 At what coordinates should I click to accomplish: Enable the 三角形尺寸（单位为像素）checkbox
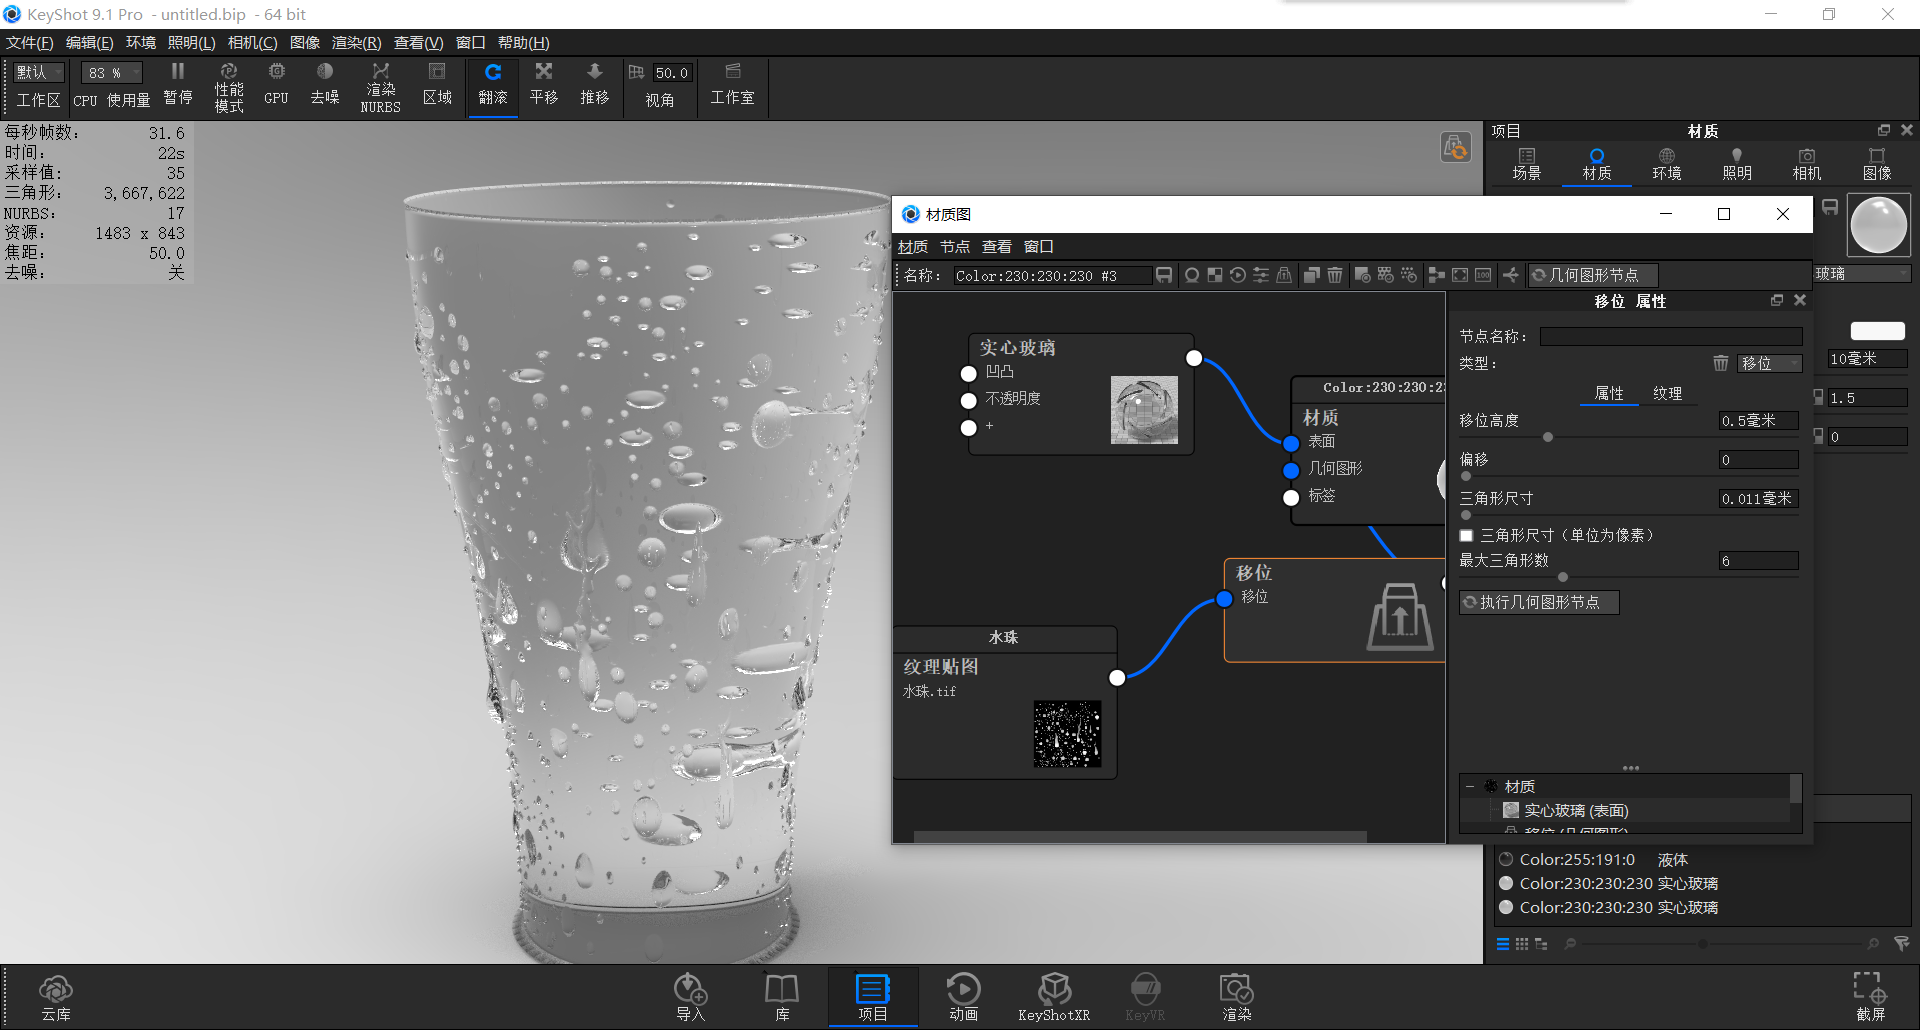1466,536
